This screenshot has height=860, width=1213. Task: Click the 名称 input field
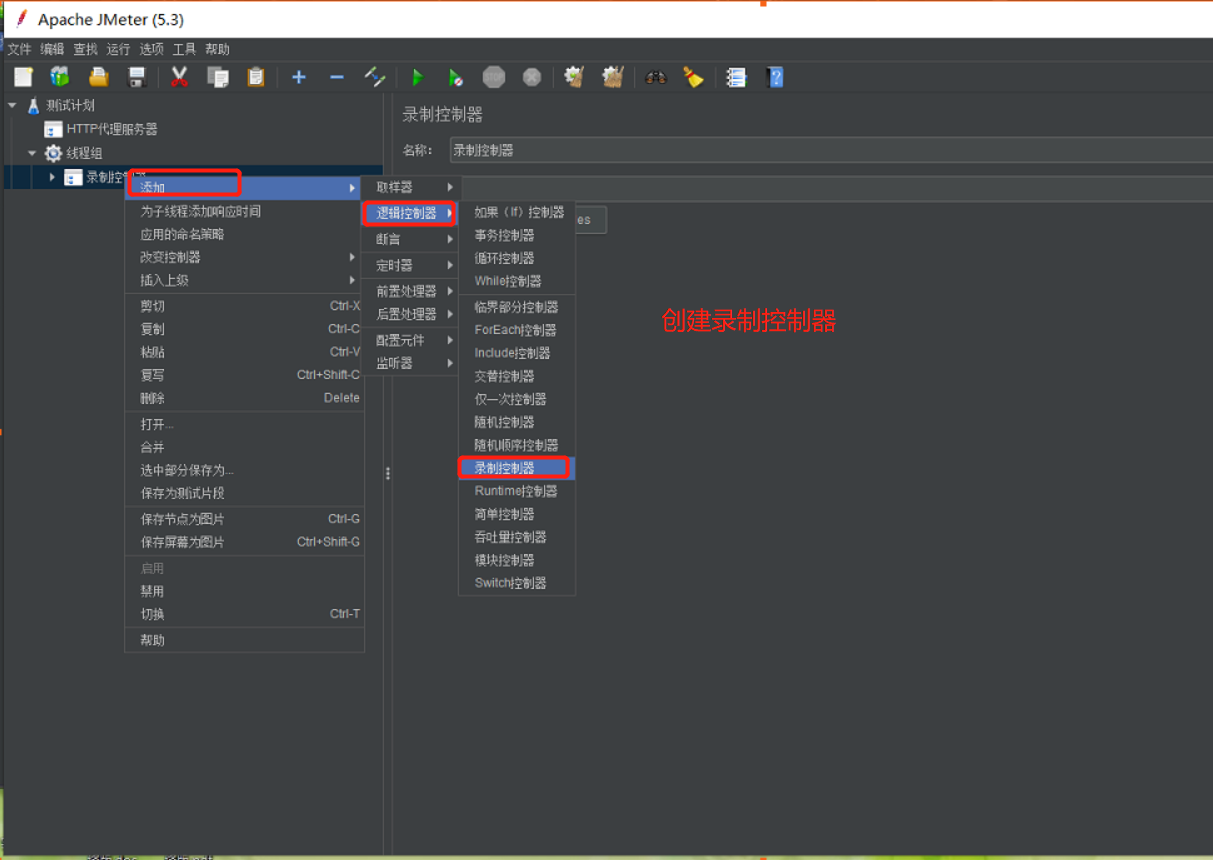click(830, 150)
